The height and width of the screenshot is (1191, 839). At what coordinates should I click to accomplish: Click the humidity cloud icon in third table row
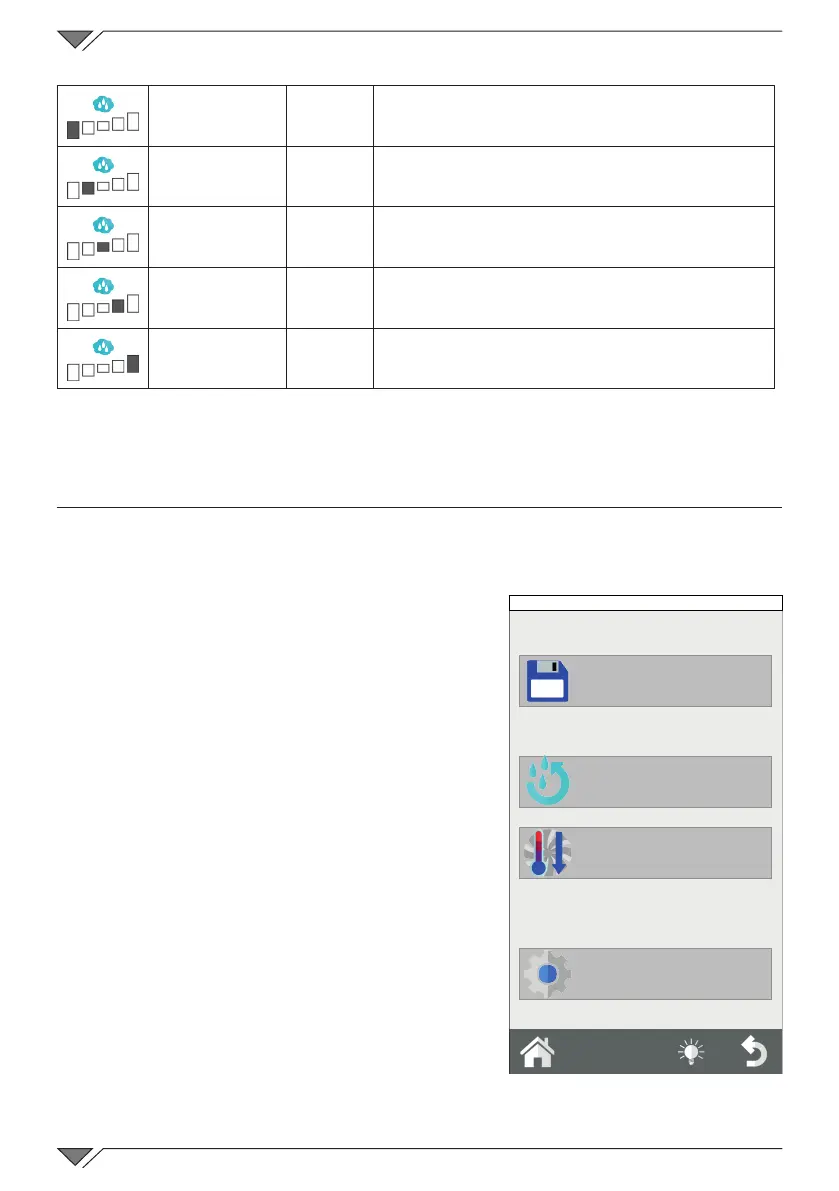[103, 225]
